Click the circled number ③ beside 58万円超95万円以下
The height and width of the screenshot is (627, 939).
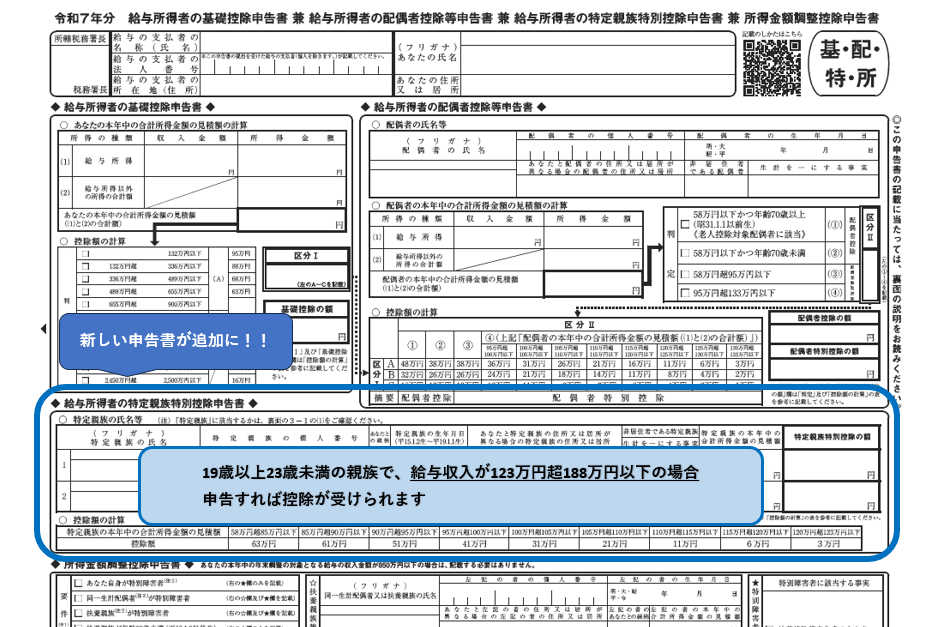click(x=834, y=273)
